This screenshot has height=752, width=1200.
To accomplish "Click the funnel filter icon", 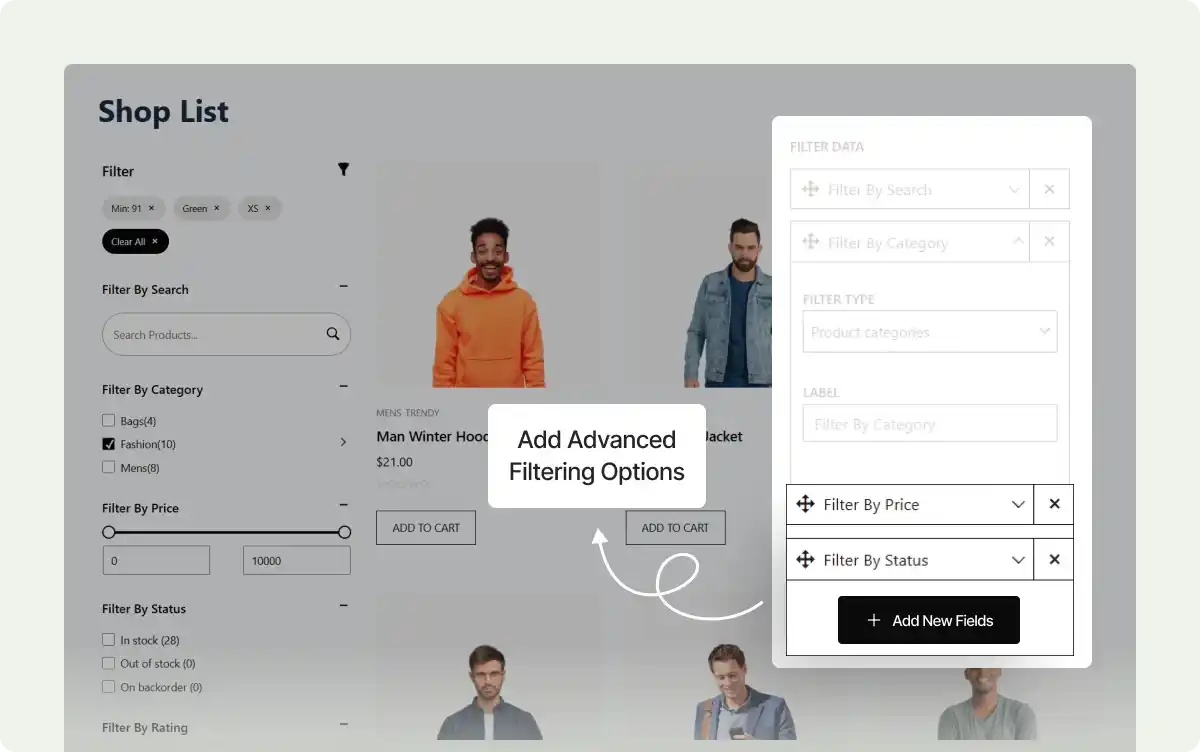I will click(343, 170).
